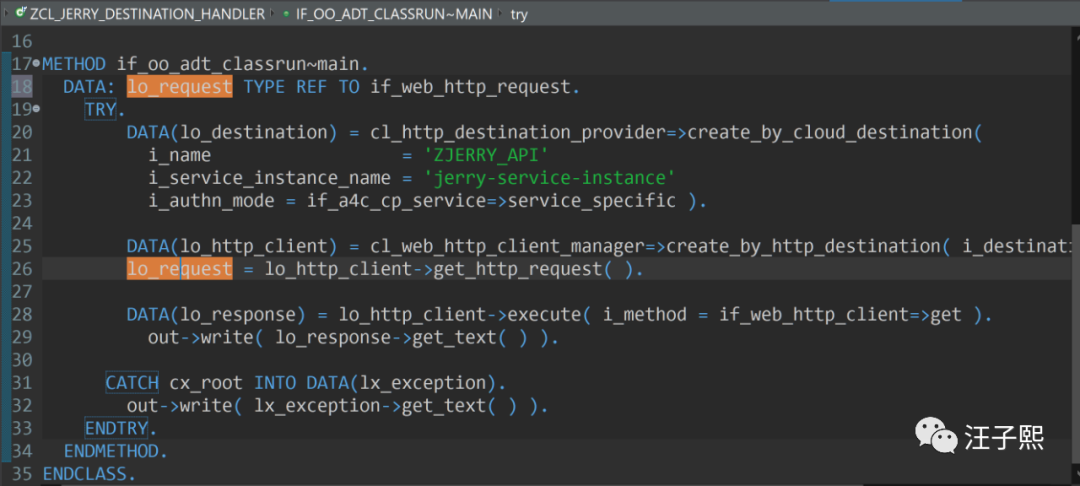Click line number 18 in gutter

click(21, 87)
